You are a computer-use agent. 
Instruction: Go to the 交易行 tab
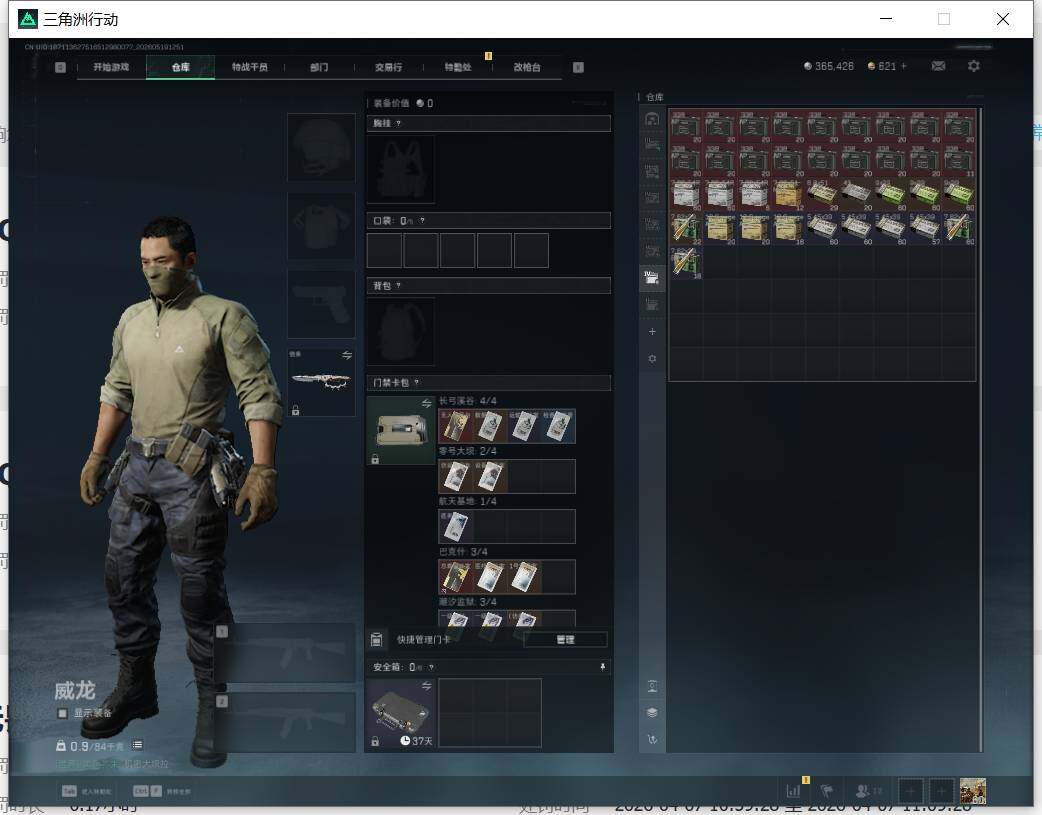pos(388,67)
